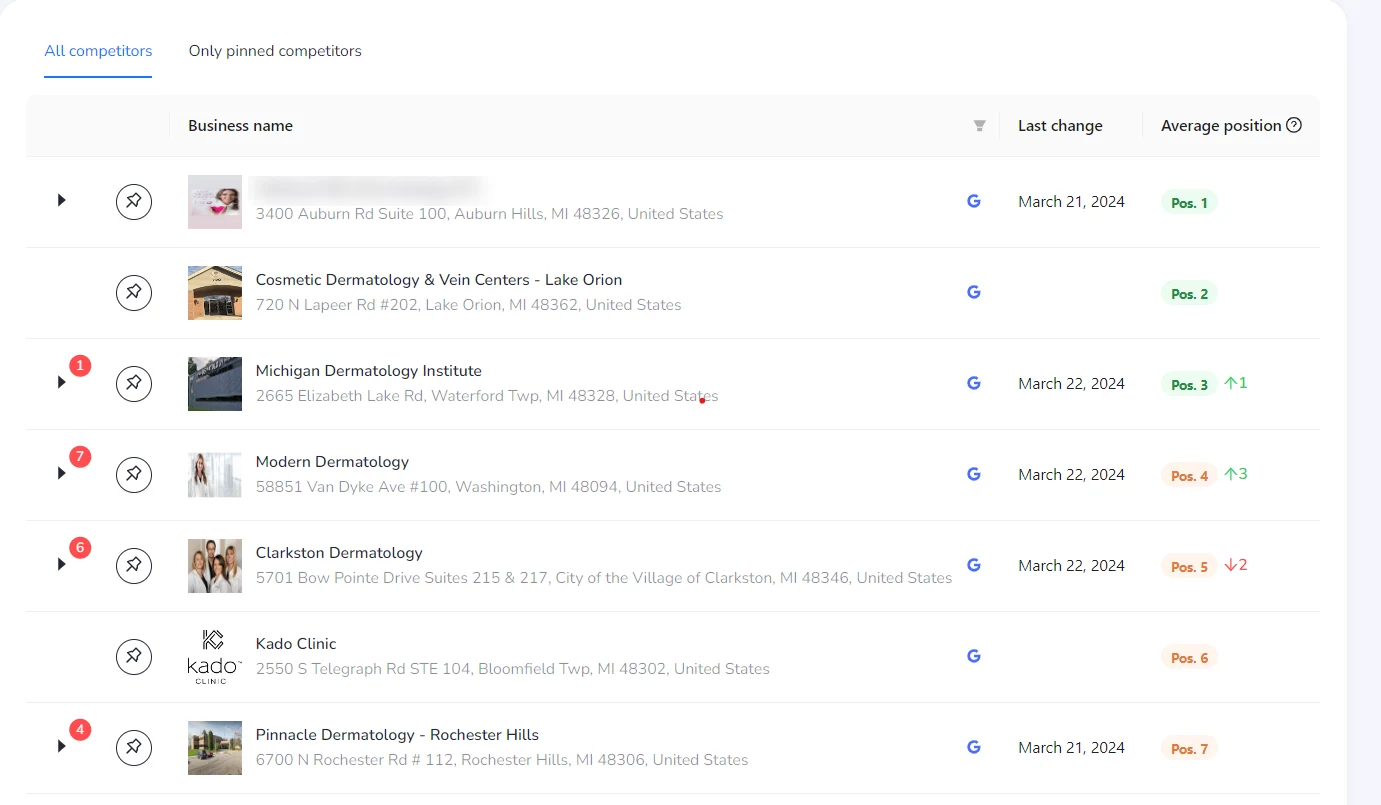Switch to Only pinned competitors tab

click(275, 51)
